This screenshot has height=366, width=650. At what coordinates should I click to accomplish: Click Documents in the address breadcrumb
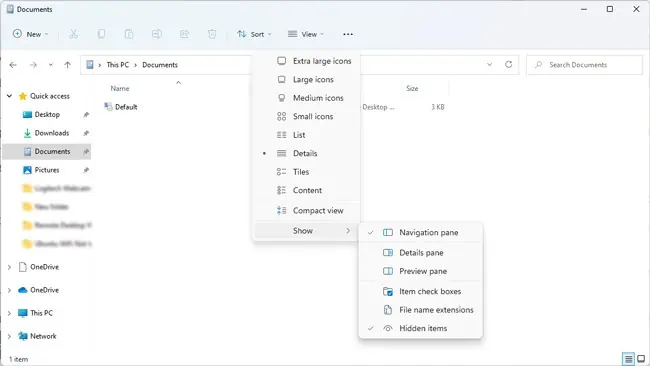coord(160,65)
